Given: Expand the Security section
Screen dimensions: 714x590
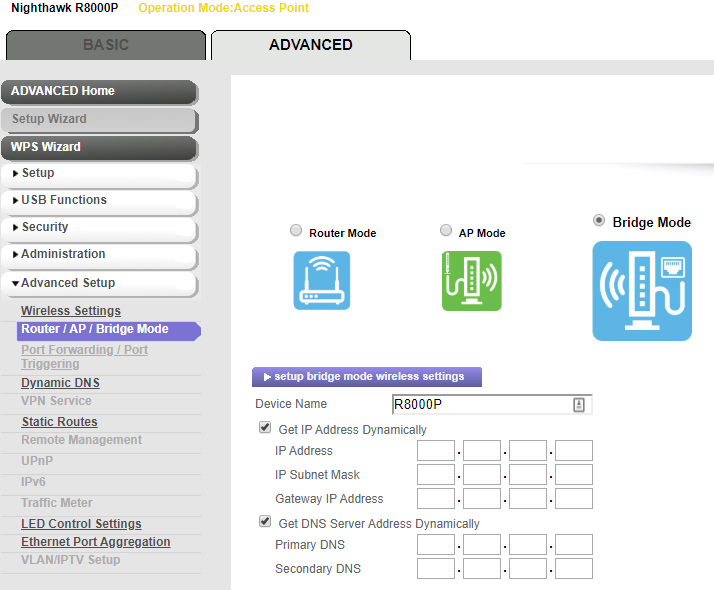Looking at the screenshot, I should click(100, 229).
